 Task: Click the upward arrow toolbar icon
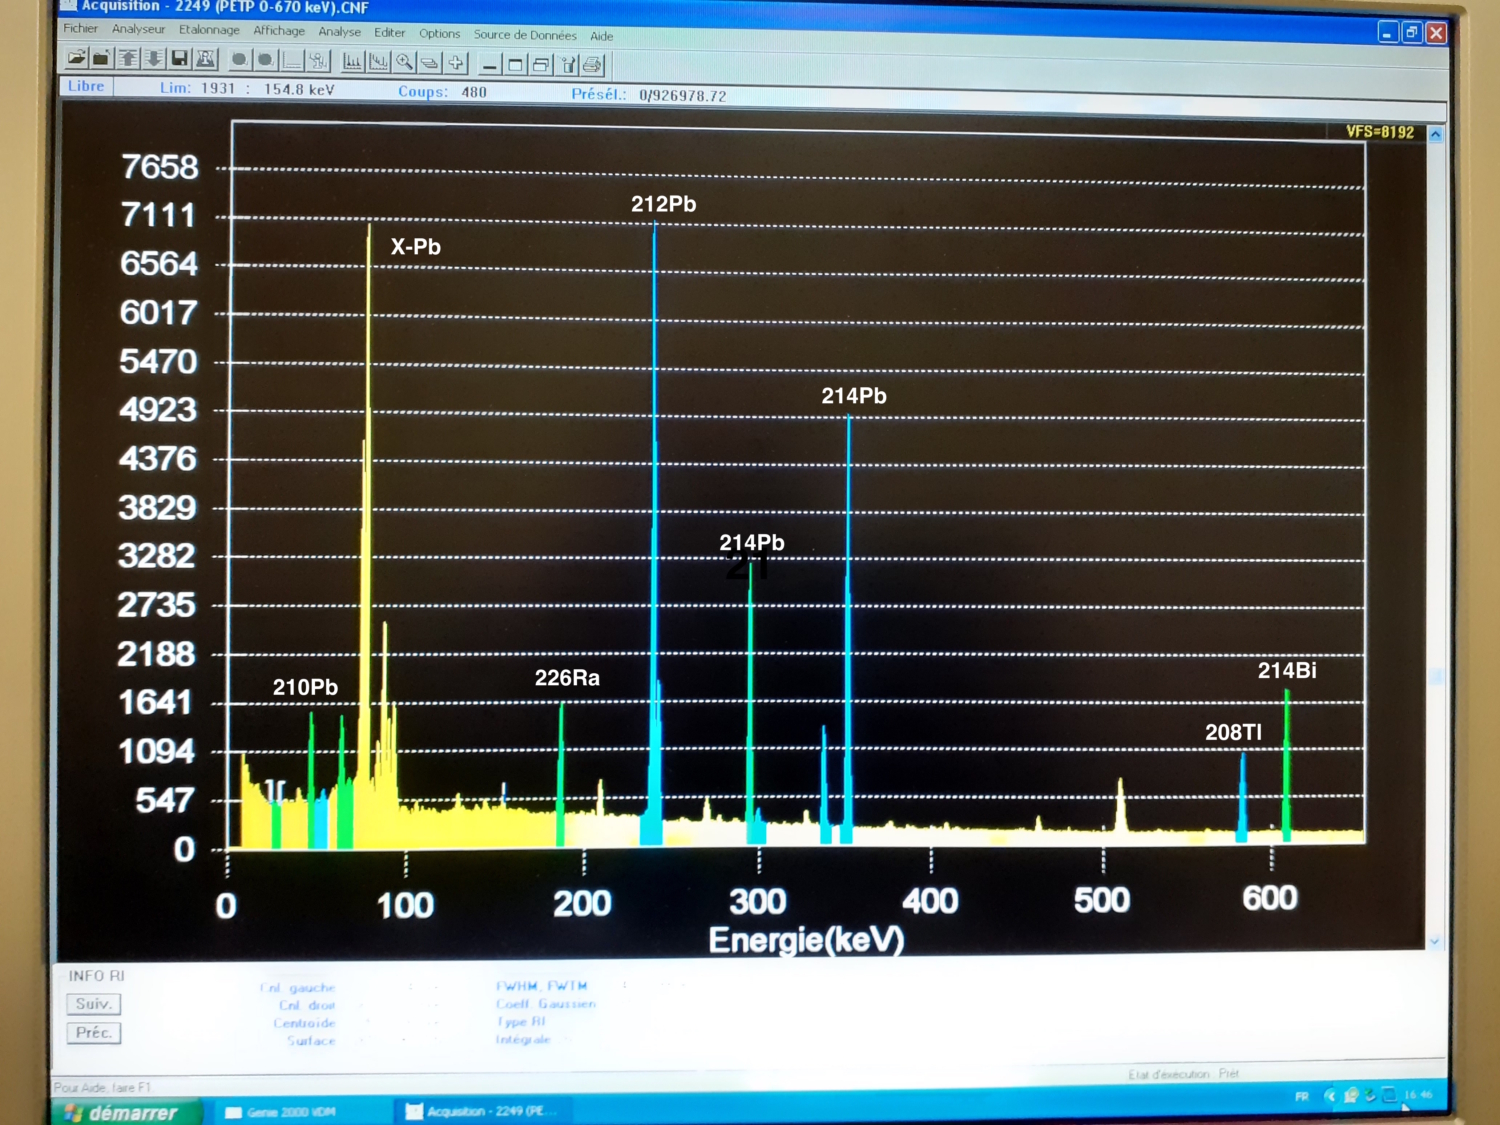pos(128,59)
